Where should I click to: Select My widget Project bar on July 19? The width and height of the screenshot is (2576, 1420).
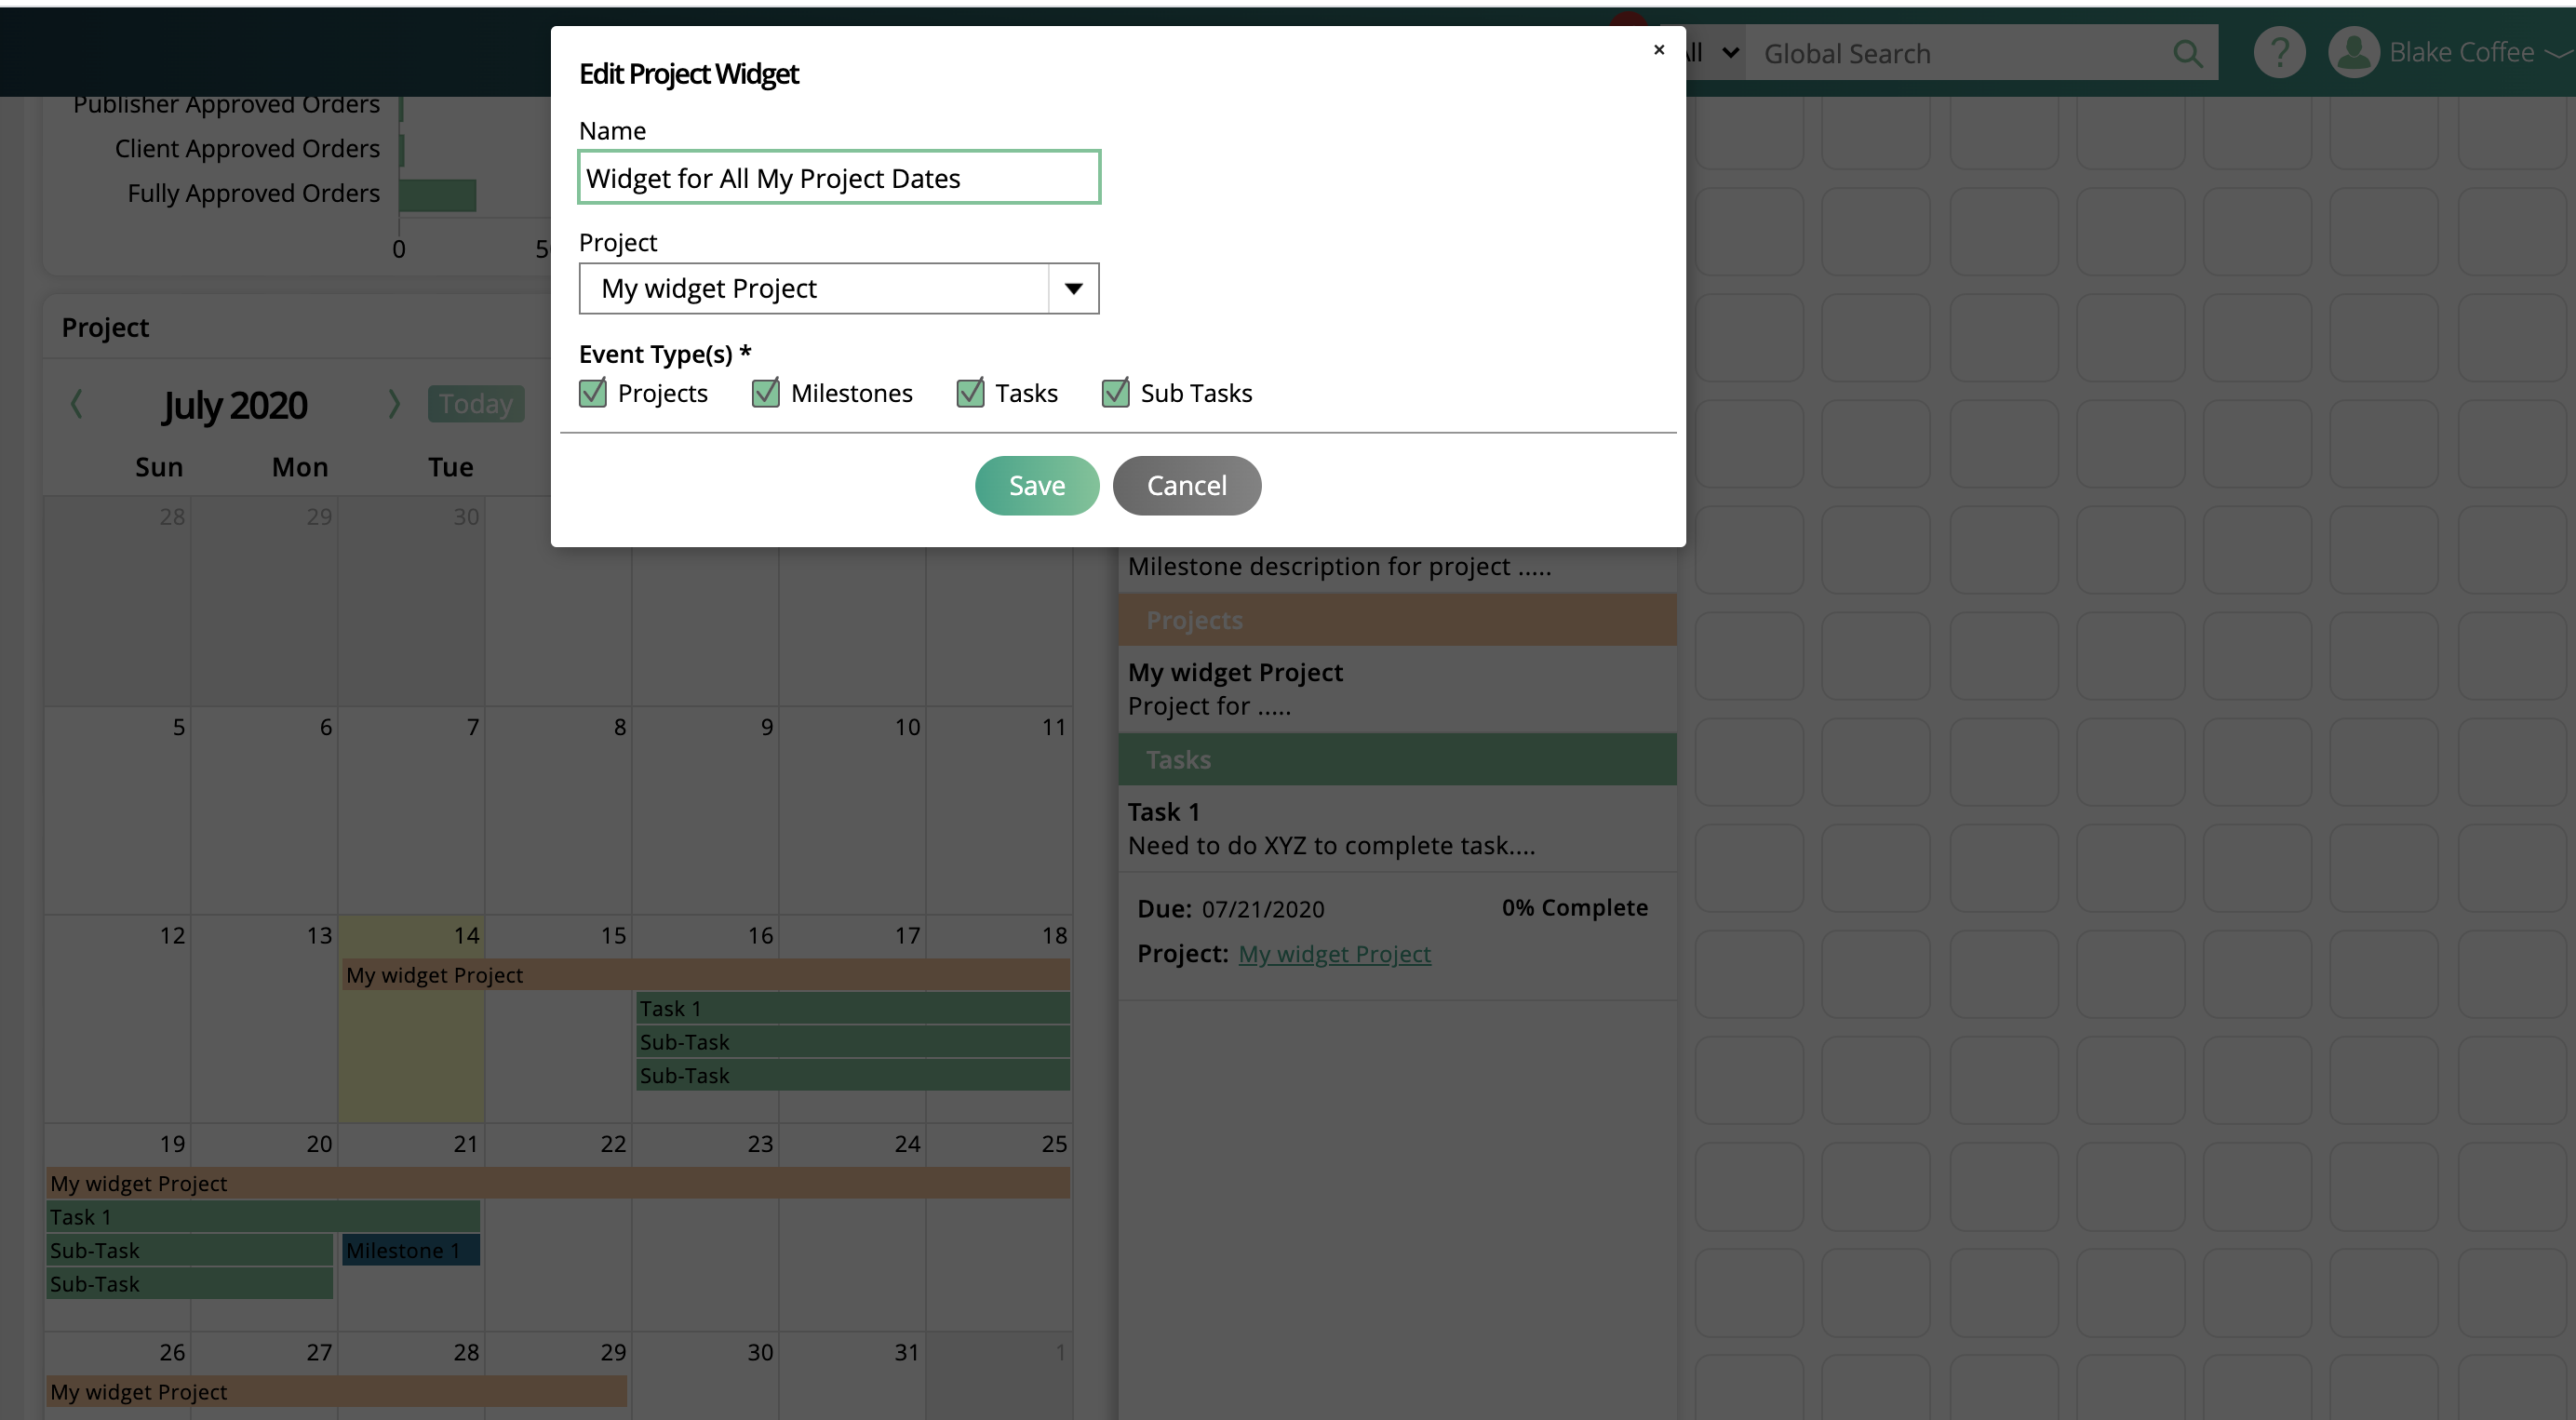coord(558,1183)
